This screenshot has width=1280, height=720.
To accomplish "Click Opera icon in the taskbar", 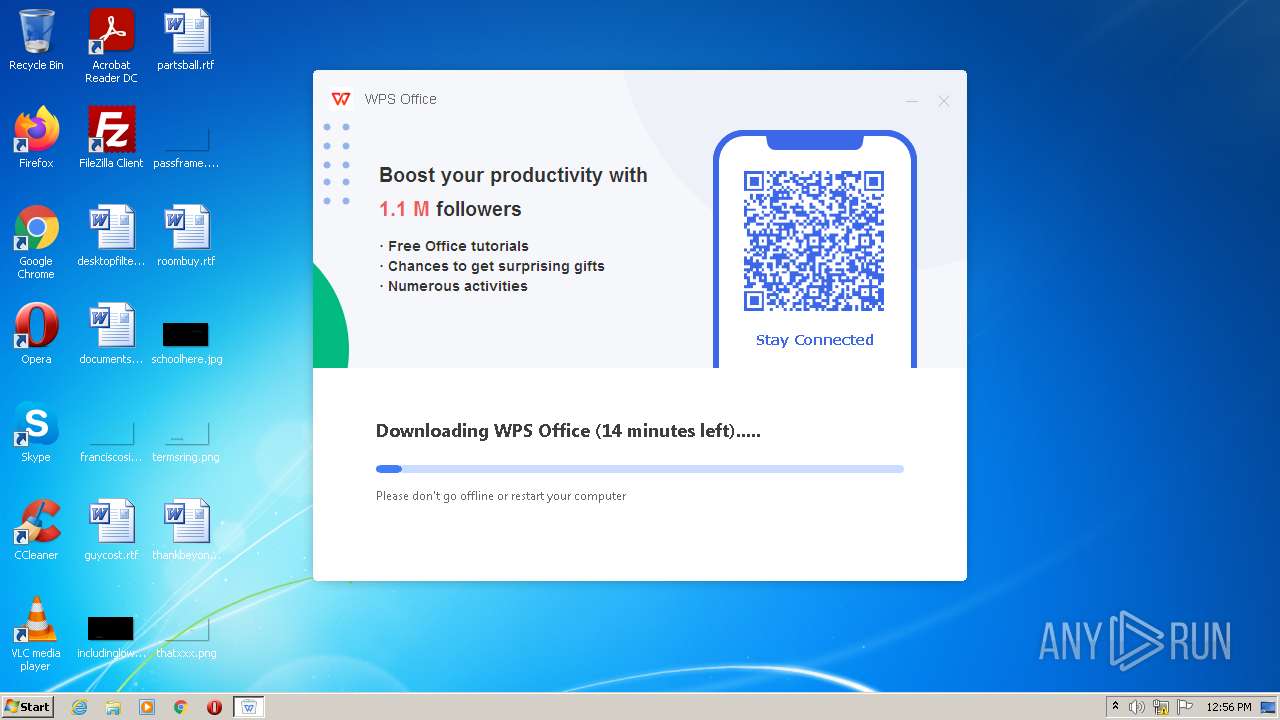I will pos(214,707).
